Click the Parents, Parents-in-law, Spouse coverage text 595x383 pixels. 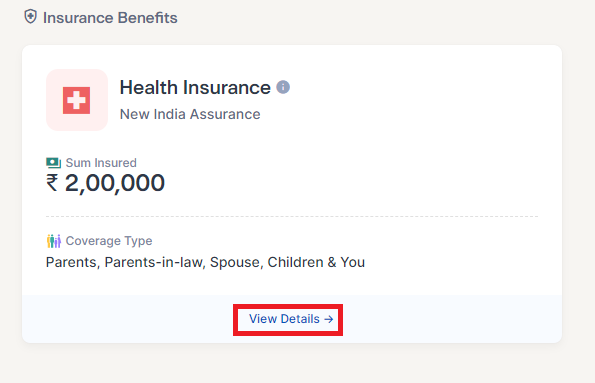(x=153, y=262)
